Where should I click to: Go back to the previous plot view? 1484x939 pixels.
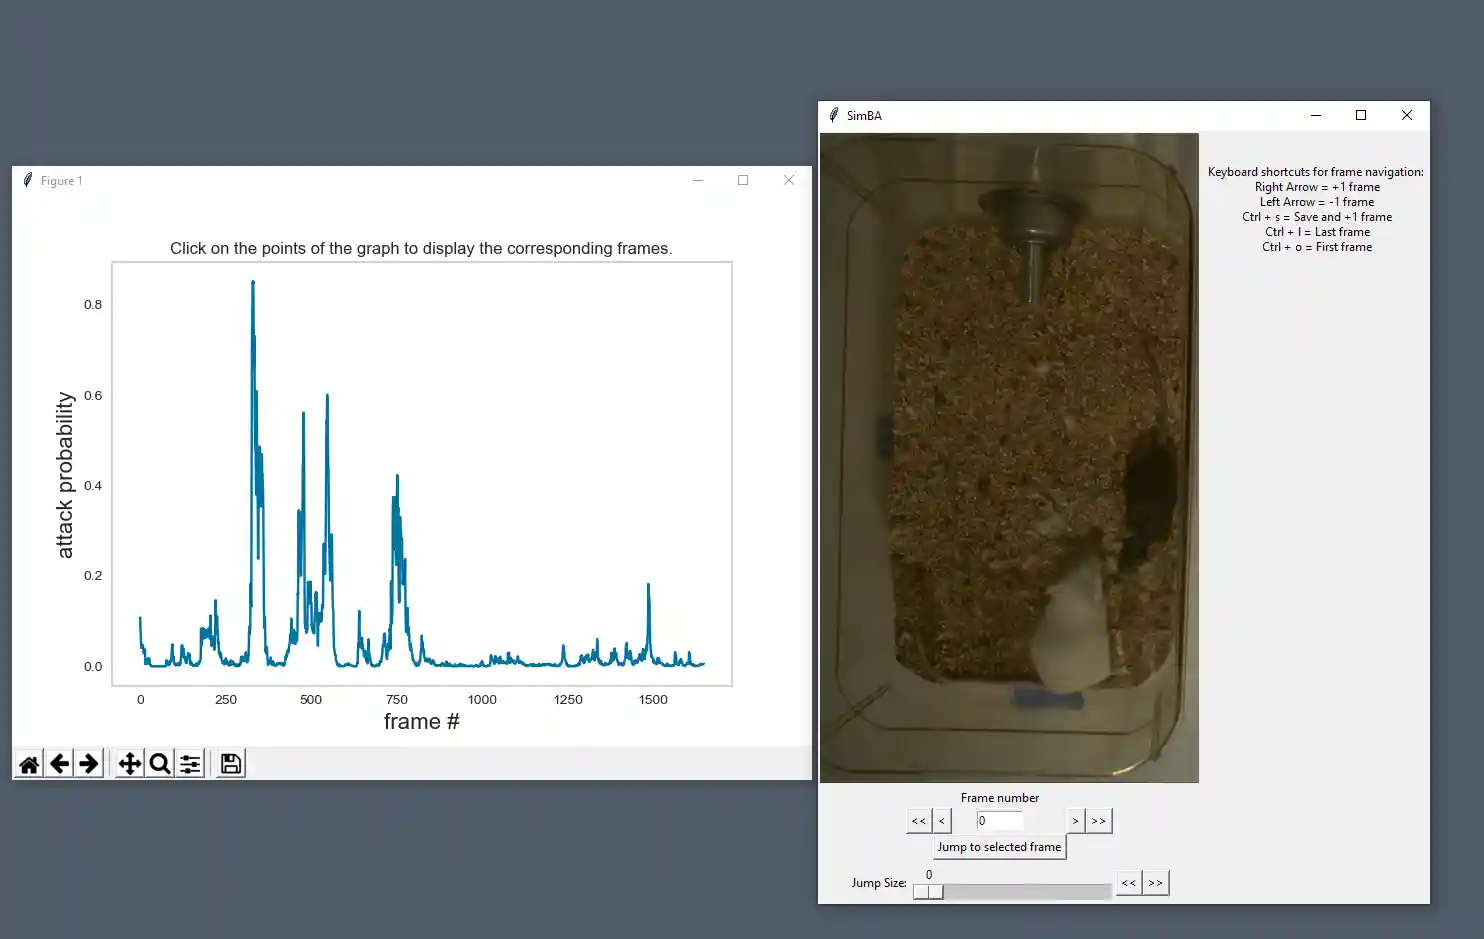[60, 764]
